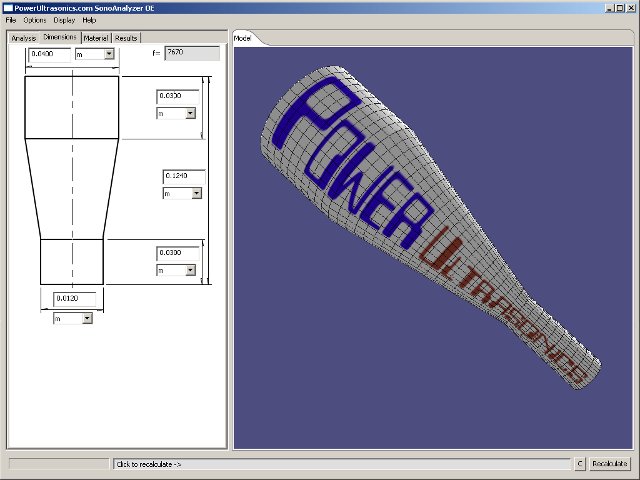640x480 pixels.
Task: Minimize the SonoAnalyzer window
Action: (x=609, y=8)
